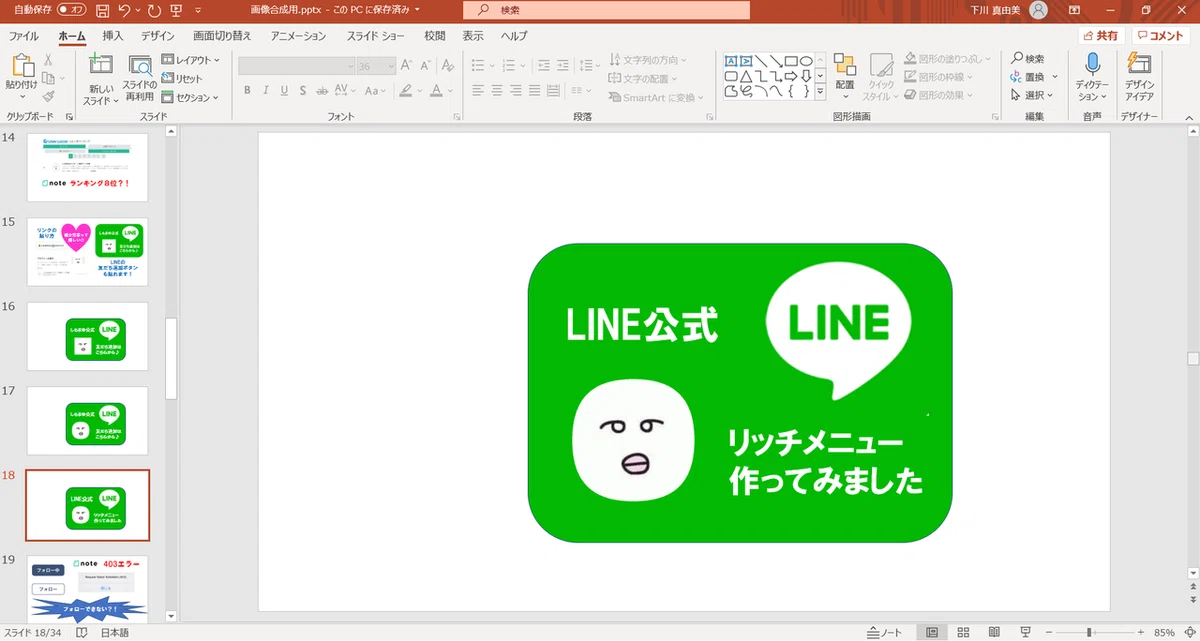Start slideshow from the quick access toolbar
The width and height of the screenshot is (1200, 641).
[x=177, y=10]
